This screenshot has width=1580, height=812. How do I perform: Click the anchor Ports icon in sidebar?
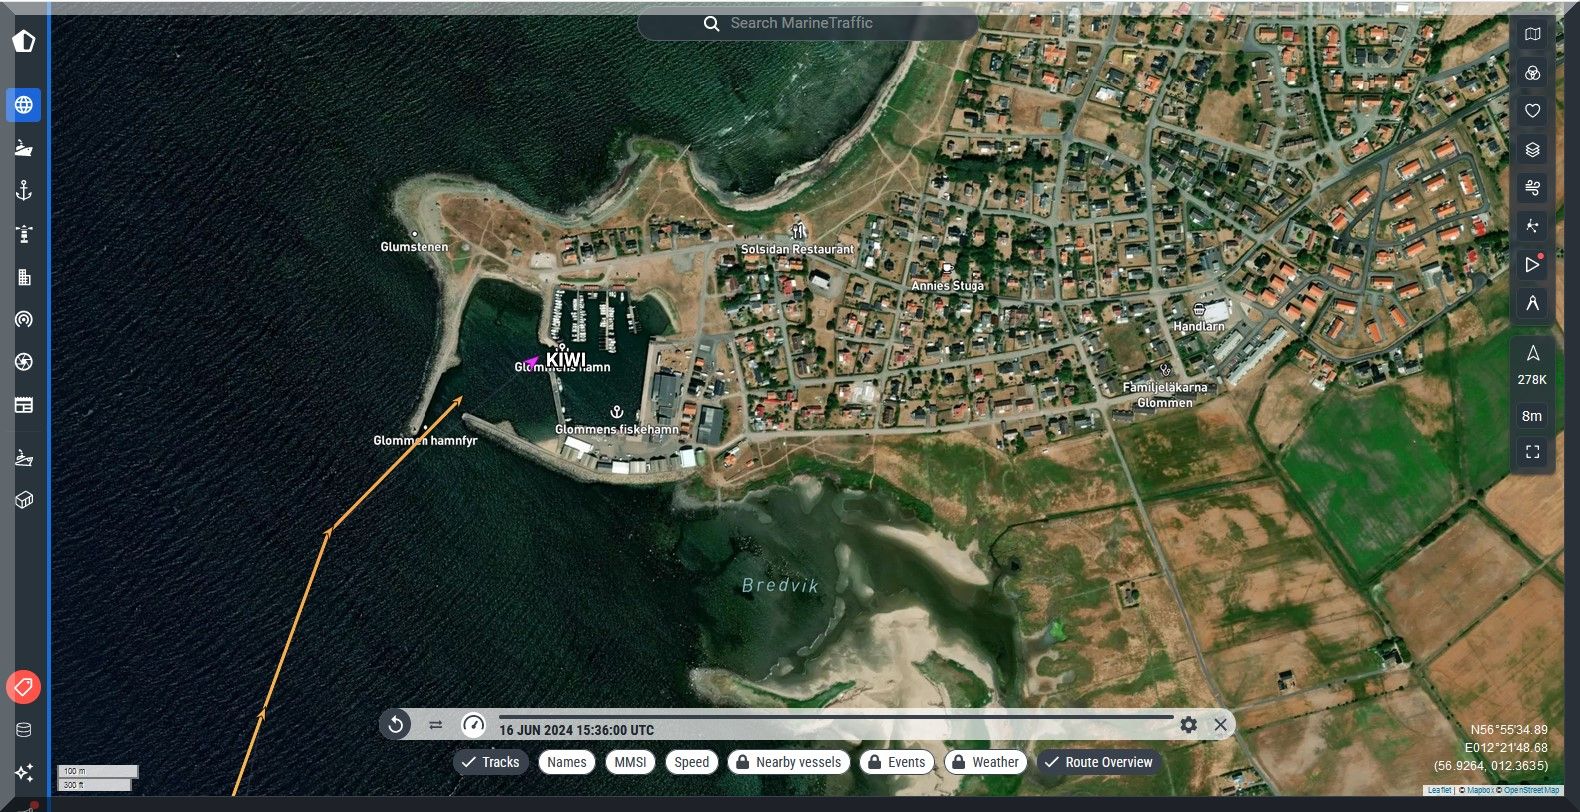[24, 191]
